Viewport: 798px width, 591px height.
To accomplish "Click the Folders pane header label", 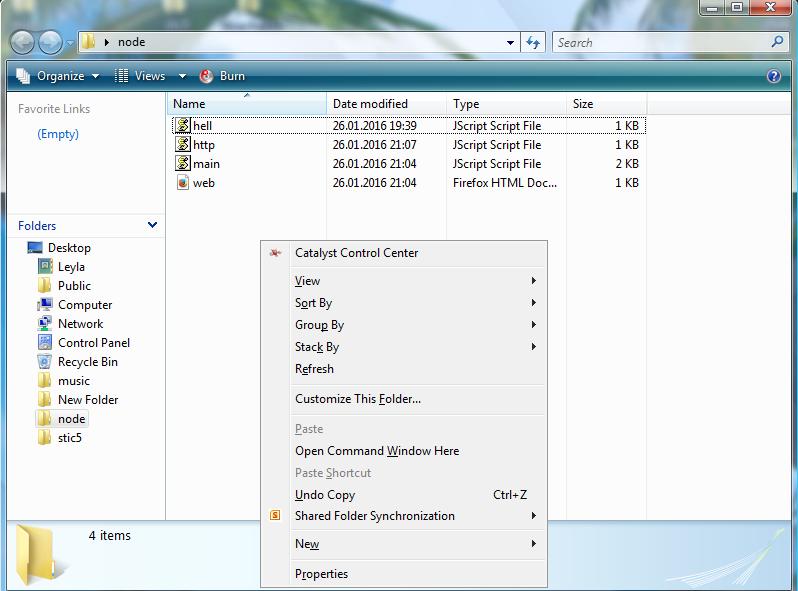I will click(37, 226).
